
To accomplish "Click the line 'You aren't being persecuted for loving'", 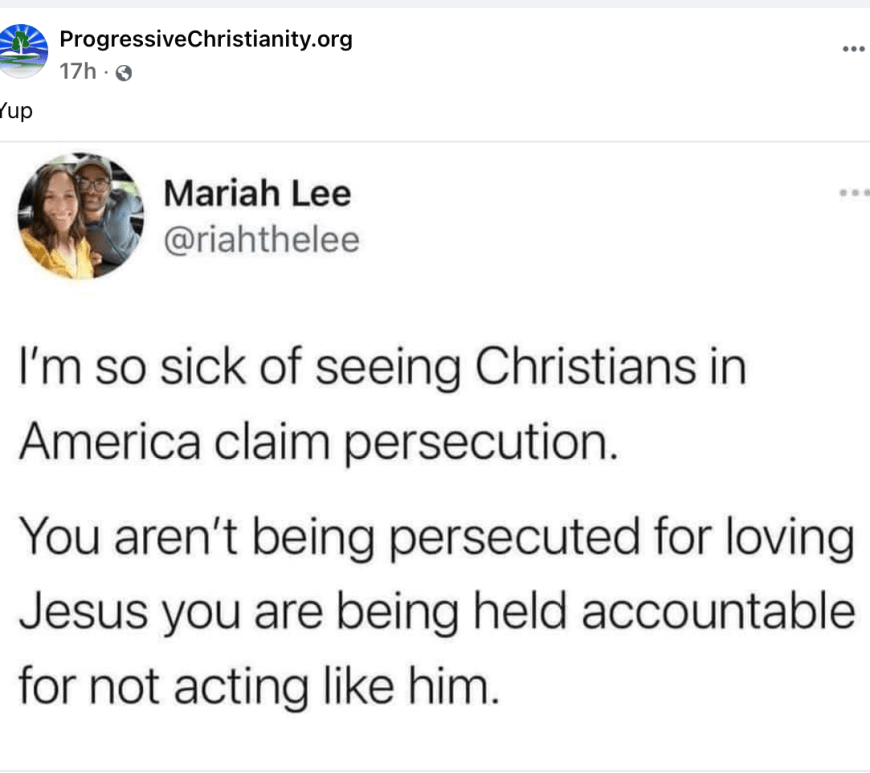I will pyautogui.click(x=437, y=538).
